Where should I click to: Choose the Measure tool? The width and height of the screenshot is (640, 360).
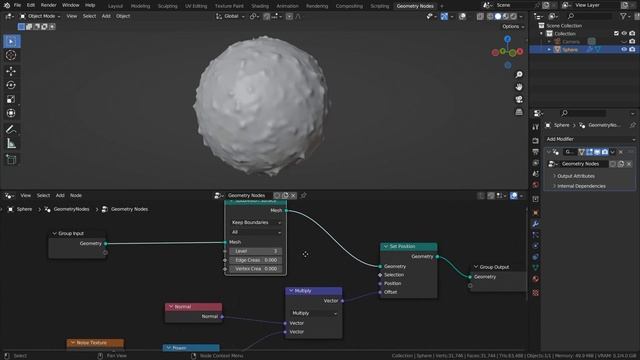pos(11,143)
